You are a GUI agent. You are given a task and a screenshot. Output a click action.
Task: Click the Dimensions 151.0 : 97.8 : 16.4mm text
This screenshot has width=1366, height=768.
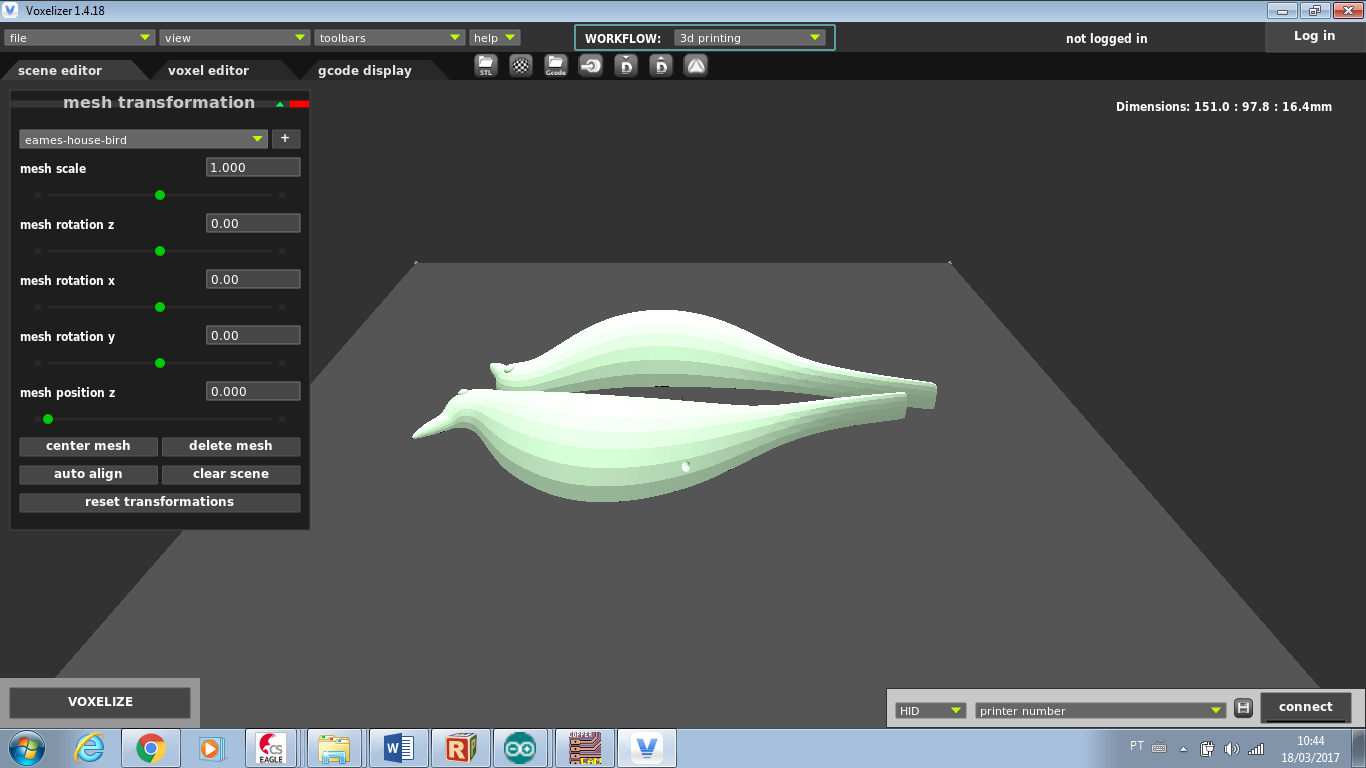(x=1224, y=107)
